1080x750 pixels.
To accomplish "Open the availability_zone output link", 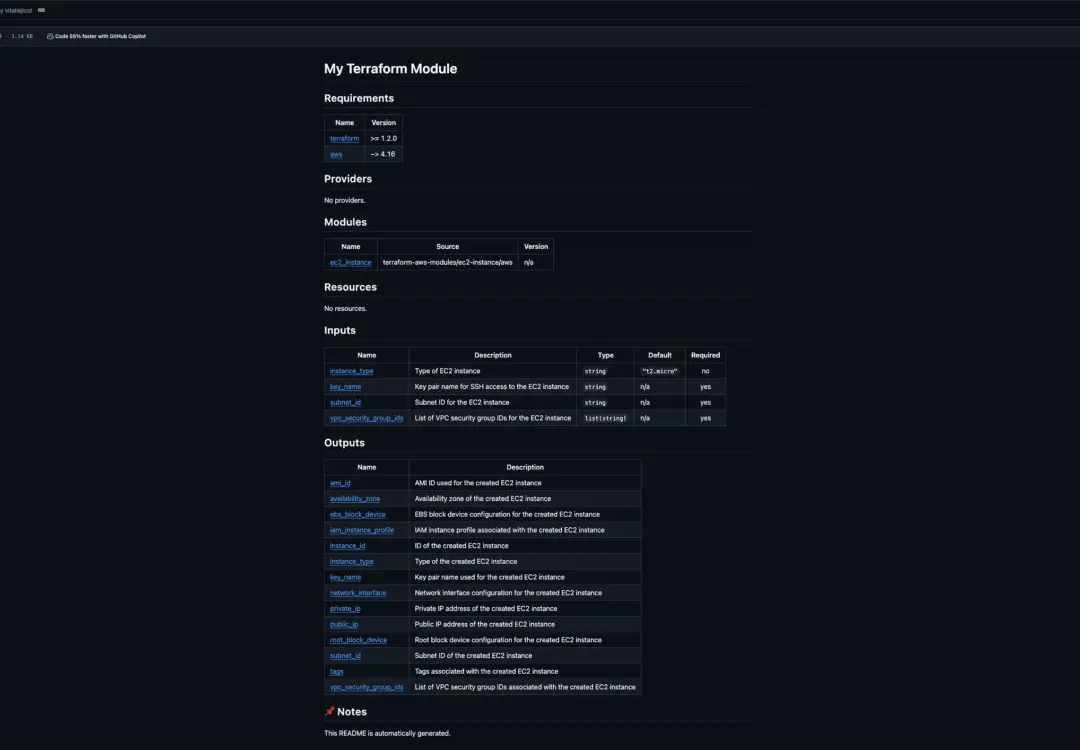I will 355,499.
